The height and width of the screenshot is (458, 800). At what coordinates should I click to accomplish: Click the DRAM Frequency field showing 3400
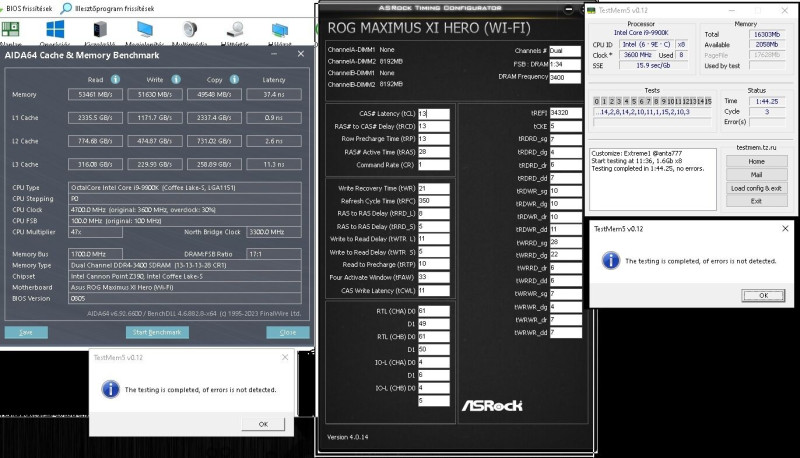tap(565, 78)
